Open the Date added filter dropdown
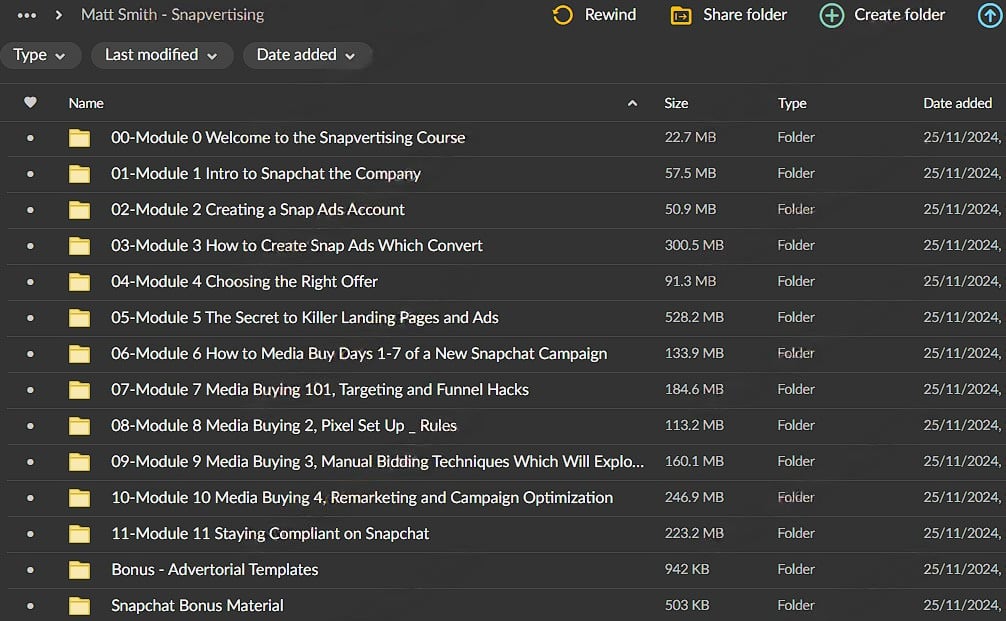This screenshot has width=1006, height=621. click(x=306, y=55)
